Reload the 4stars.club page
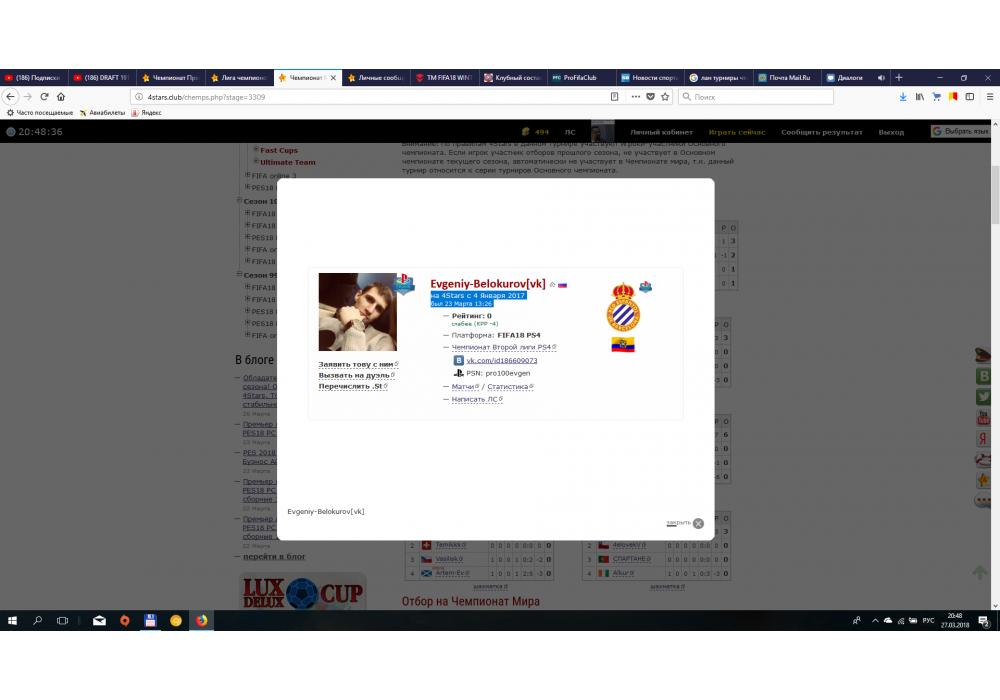 click(44, 97)
